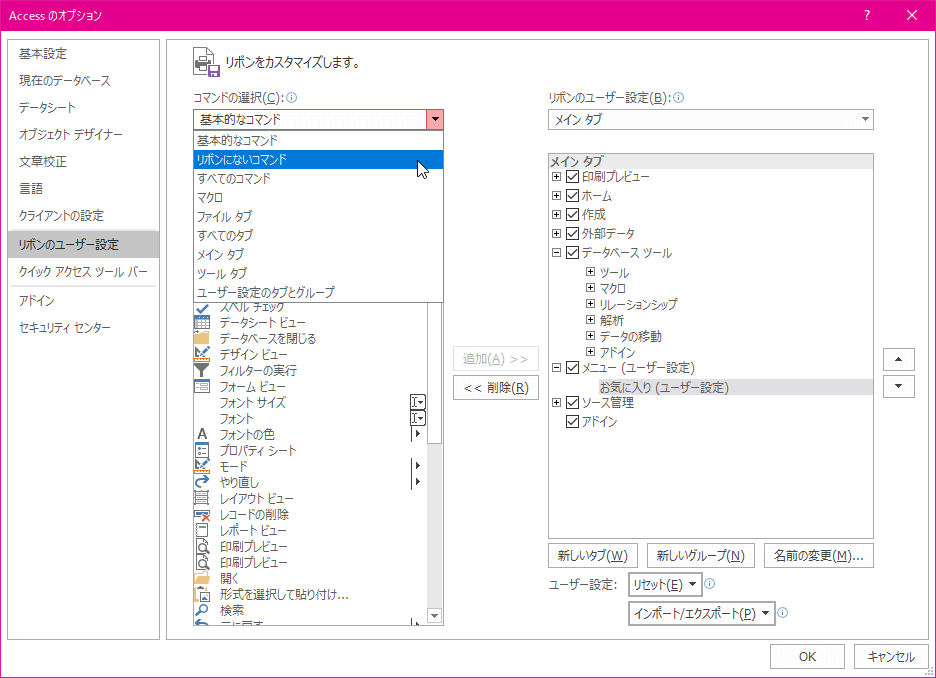Click the 開く folder icon
This screenshot has height=678, width=936.
click(x=202, y=578)
